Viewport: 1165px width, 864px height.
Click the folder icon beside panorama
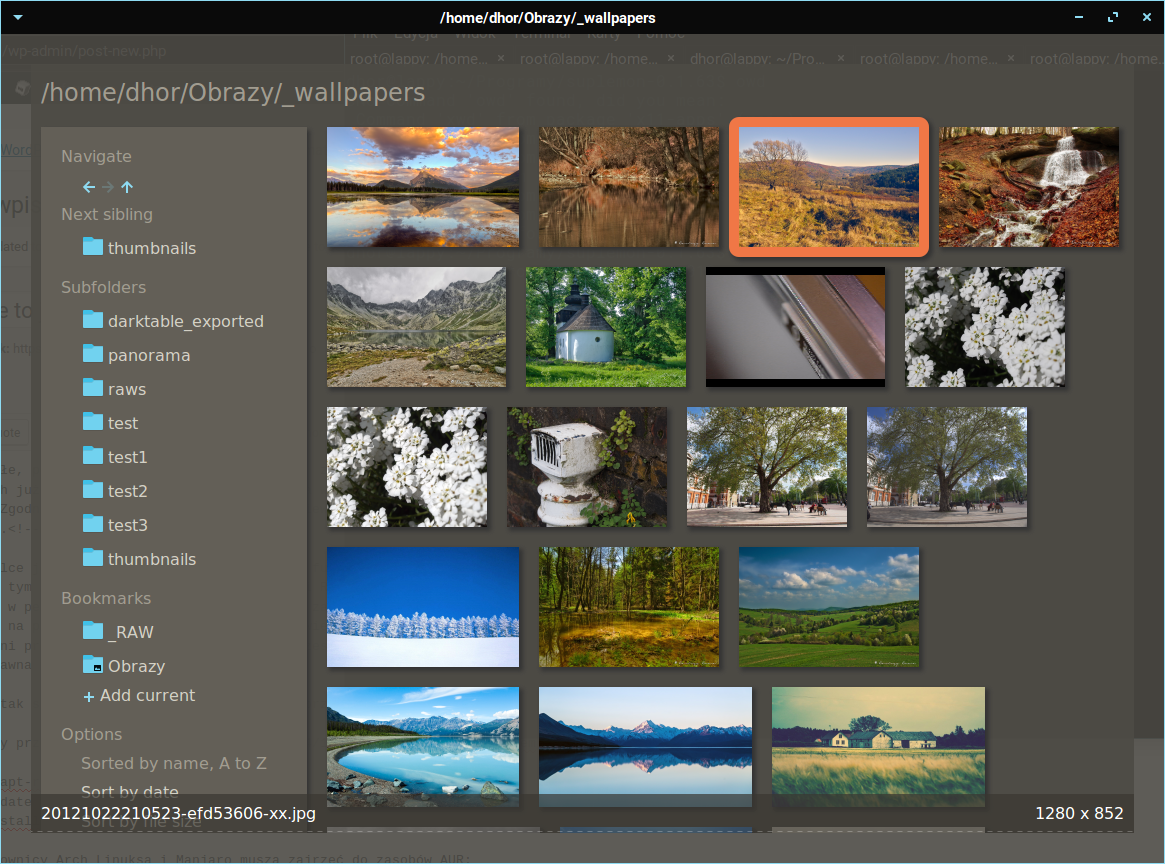(93, 354)
